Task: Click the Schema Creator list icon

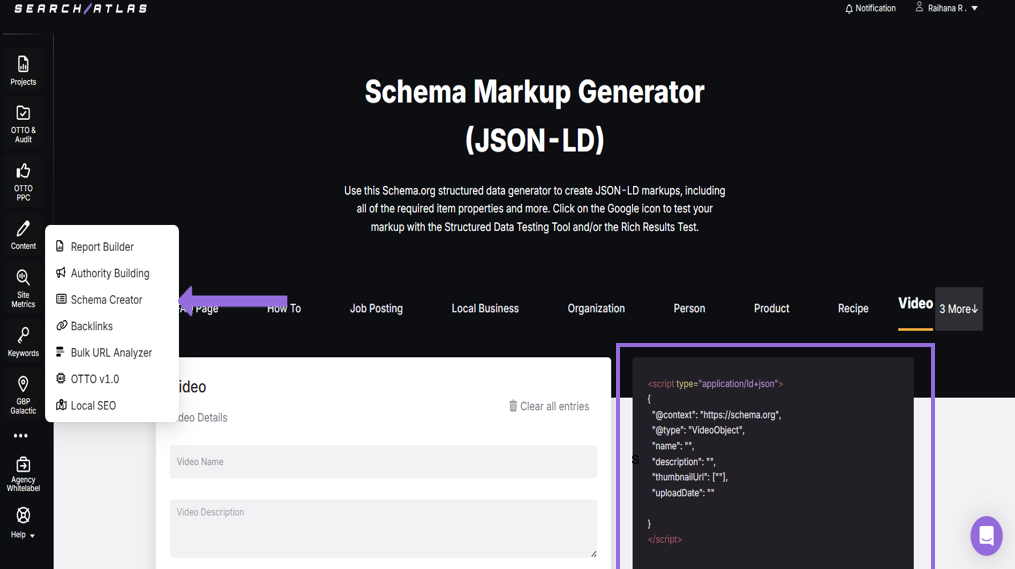Action: tap(61, 299)
